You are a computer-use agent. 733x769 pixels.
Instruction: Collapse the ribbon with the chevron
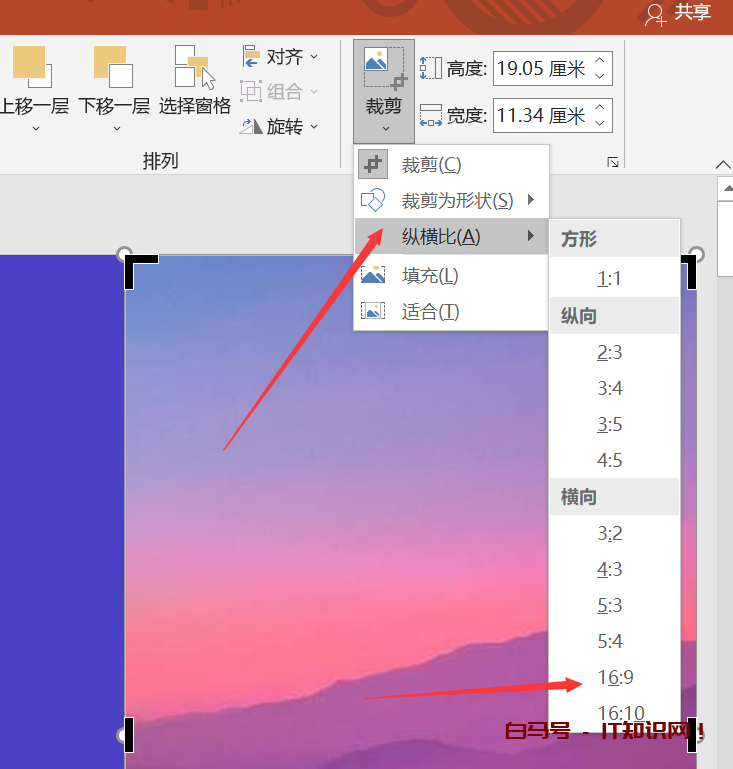[723, 165]
